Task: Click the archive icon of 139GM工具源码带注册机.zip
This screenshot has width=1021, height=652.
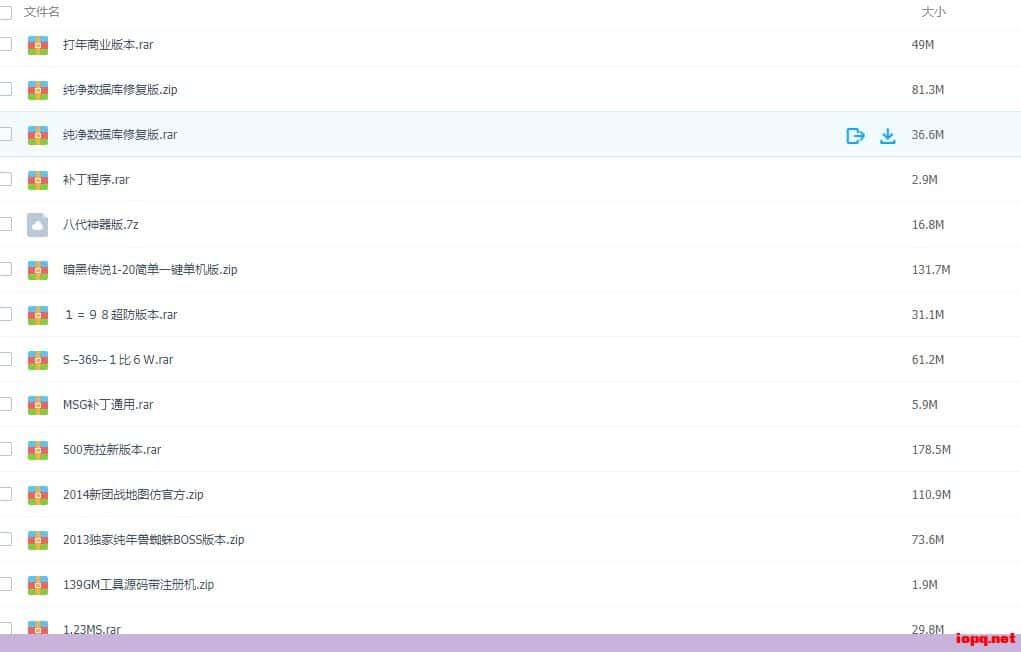Action: click(38, 585)
